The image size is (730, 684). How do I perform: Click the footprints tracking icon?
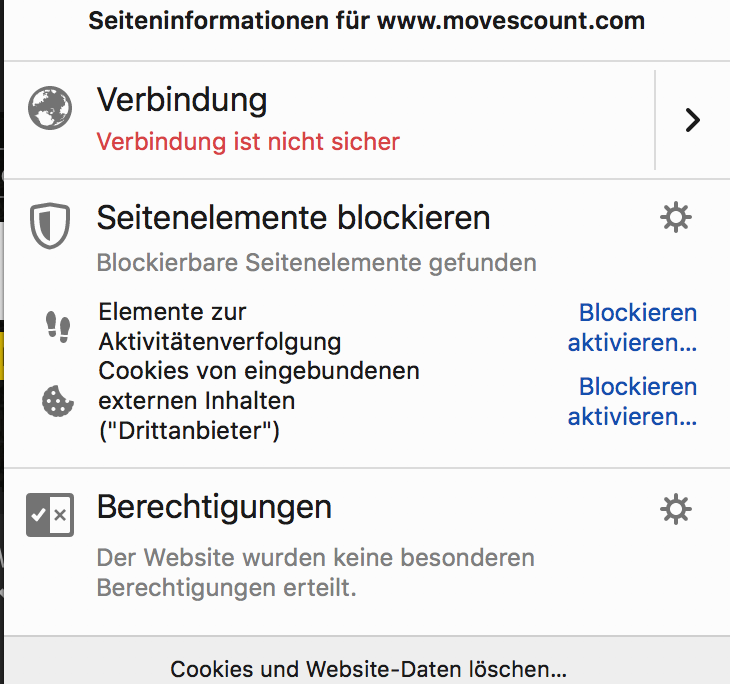[x=58, y=327]
